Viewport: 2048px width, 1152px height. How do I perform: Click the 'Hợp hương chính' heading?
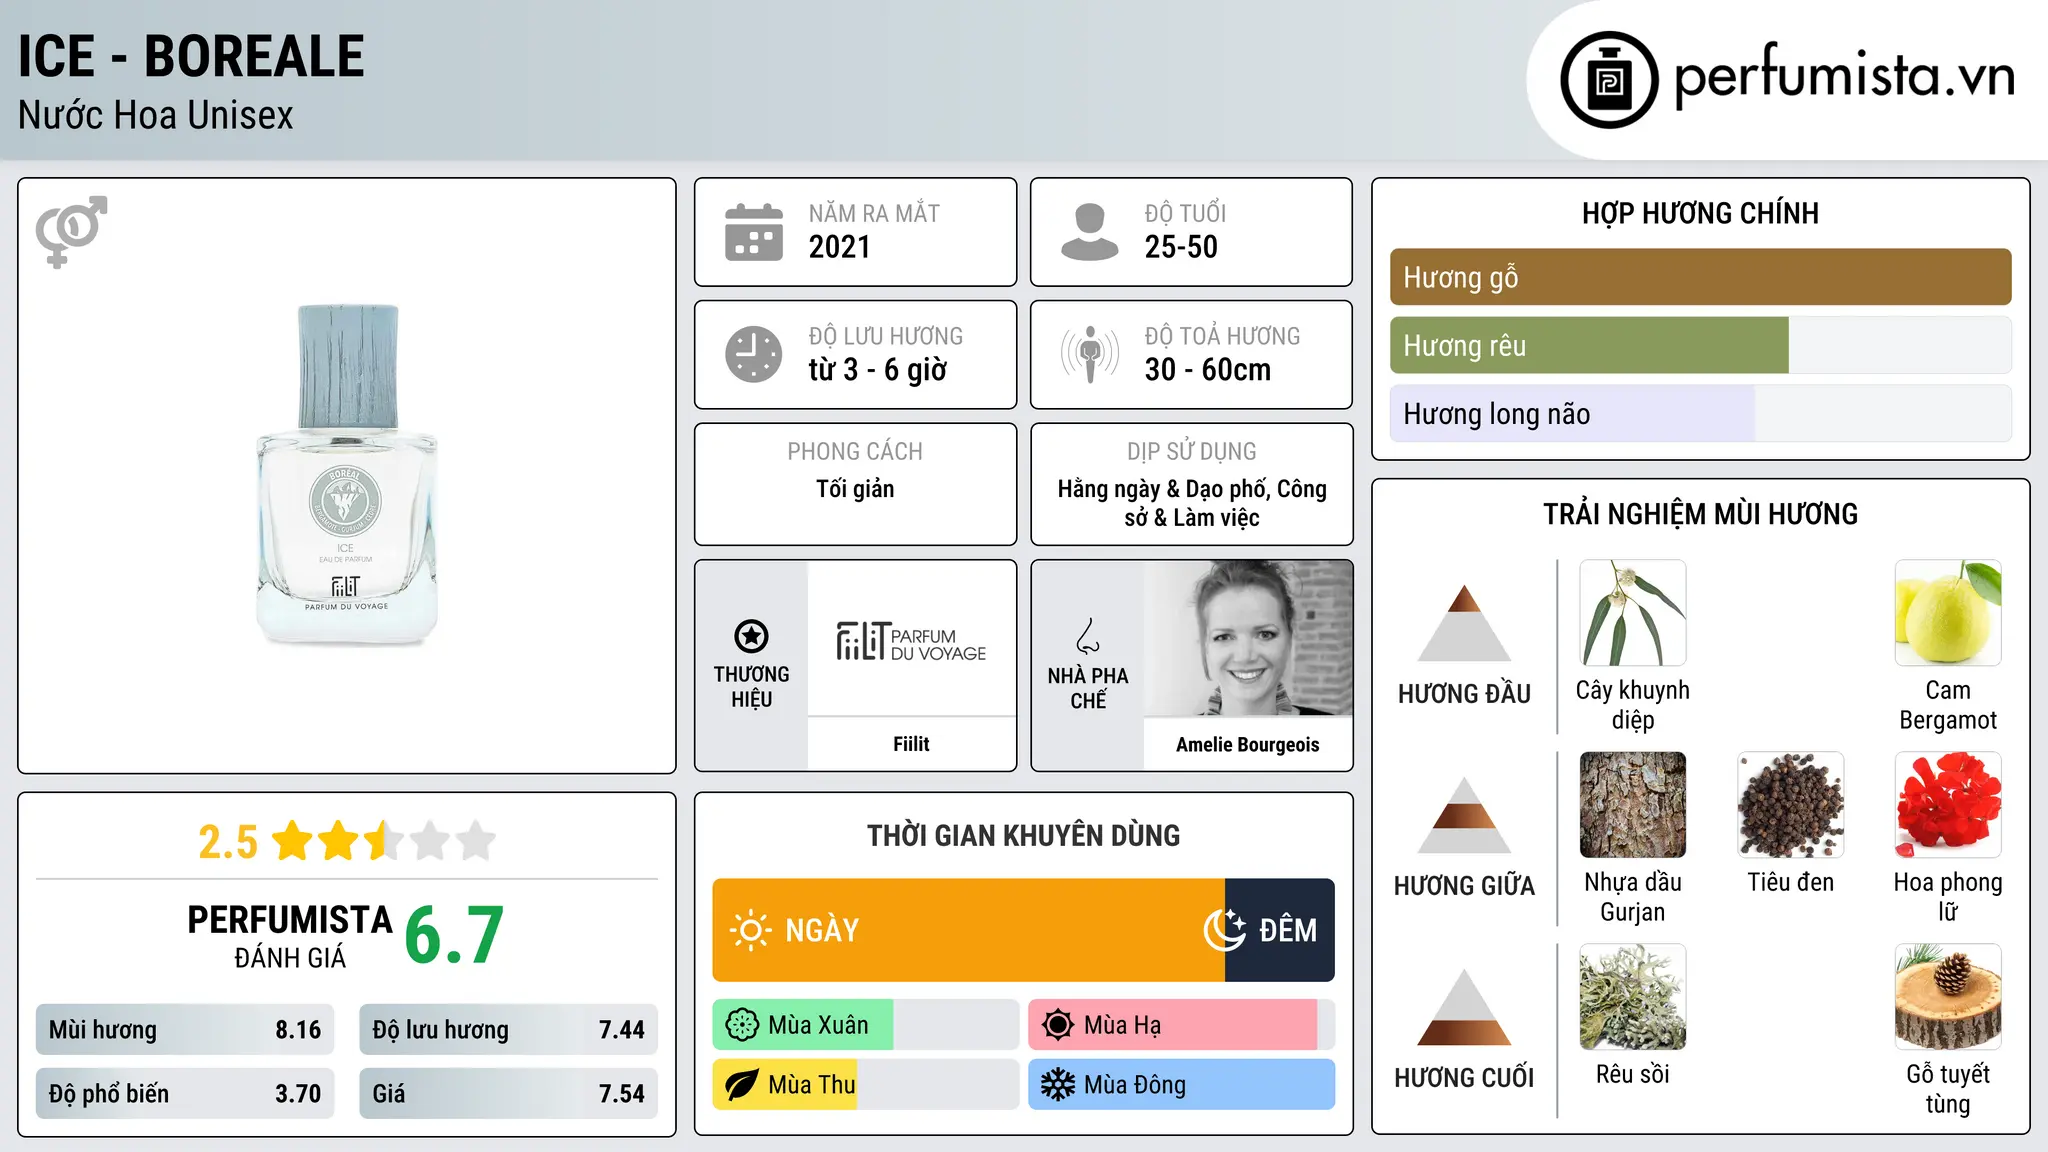coord(1700,213)
